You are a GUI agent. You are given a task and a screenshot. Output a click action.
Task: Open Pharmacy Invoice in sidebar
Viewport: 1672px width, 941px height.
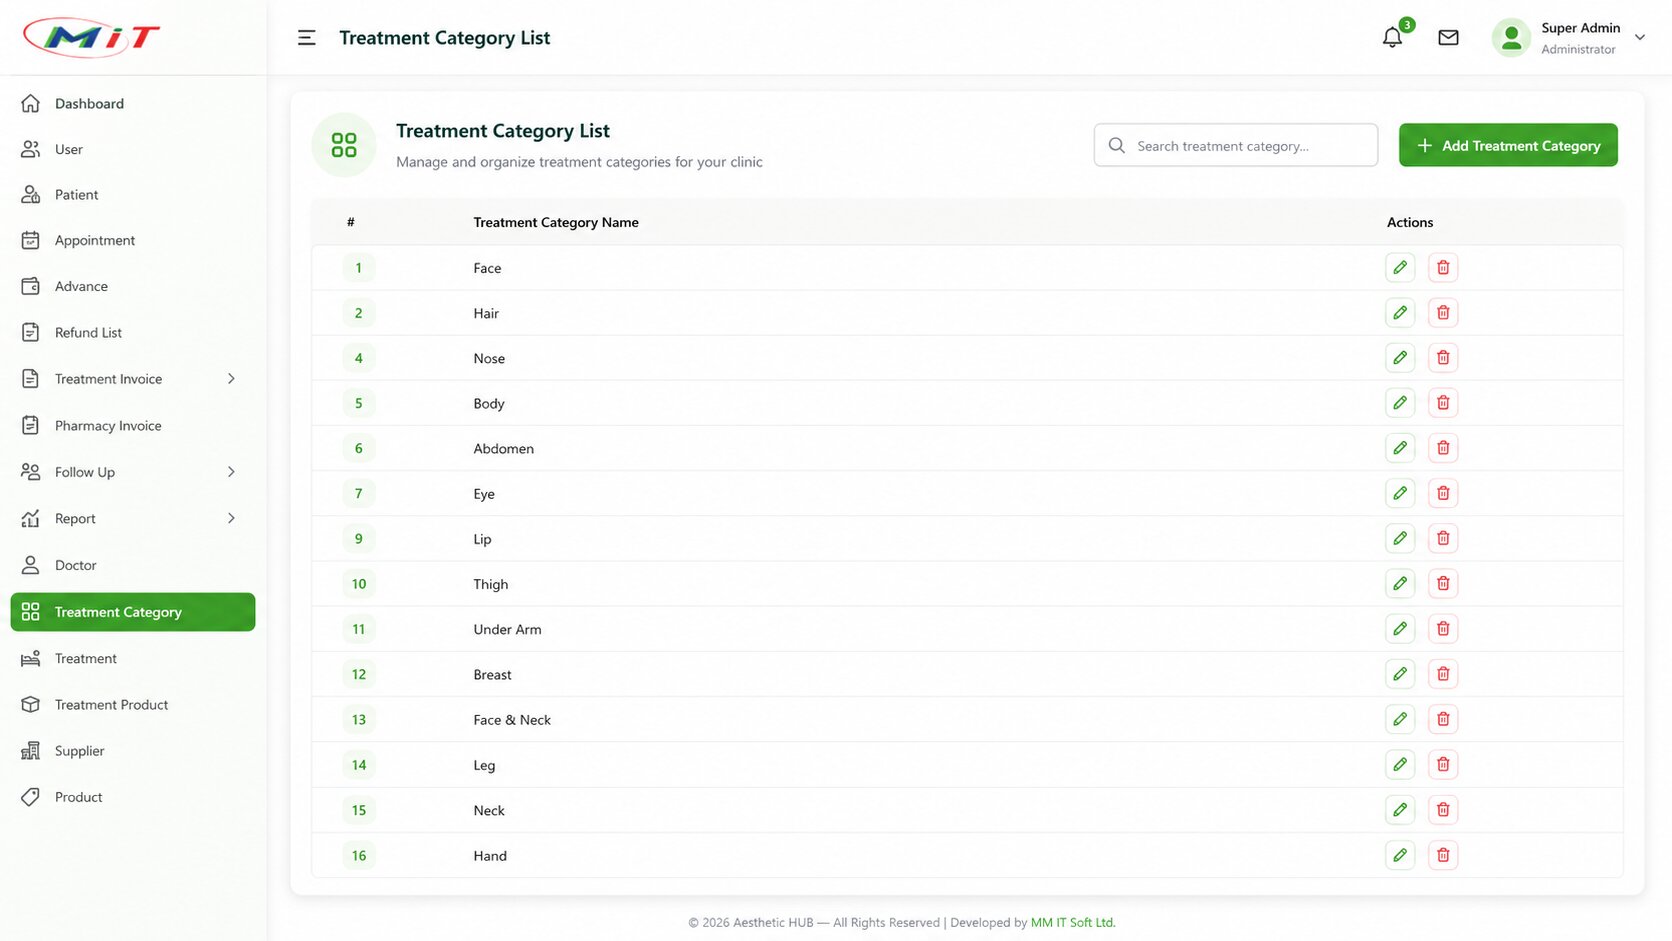tap(133, 426)
